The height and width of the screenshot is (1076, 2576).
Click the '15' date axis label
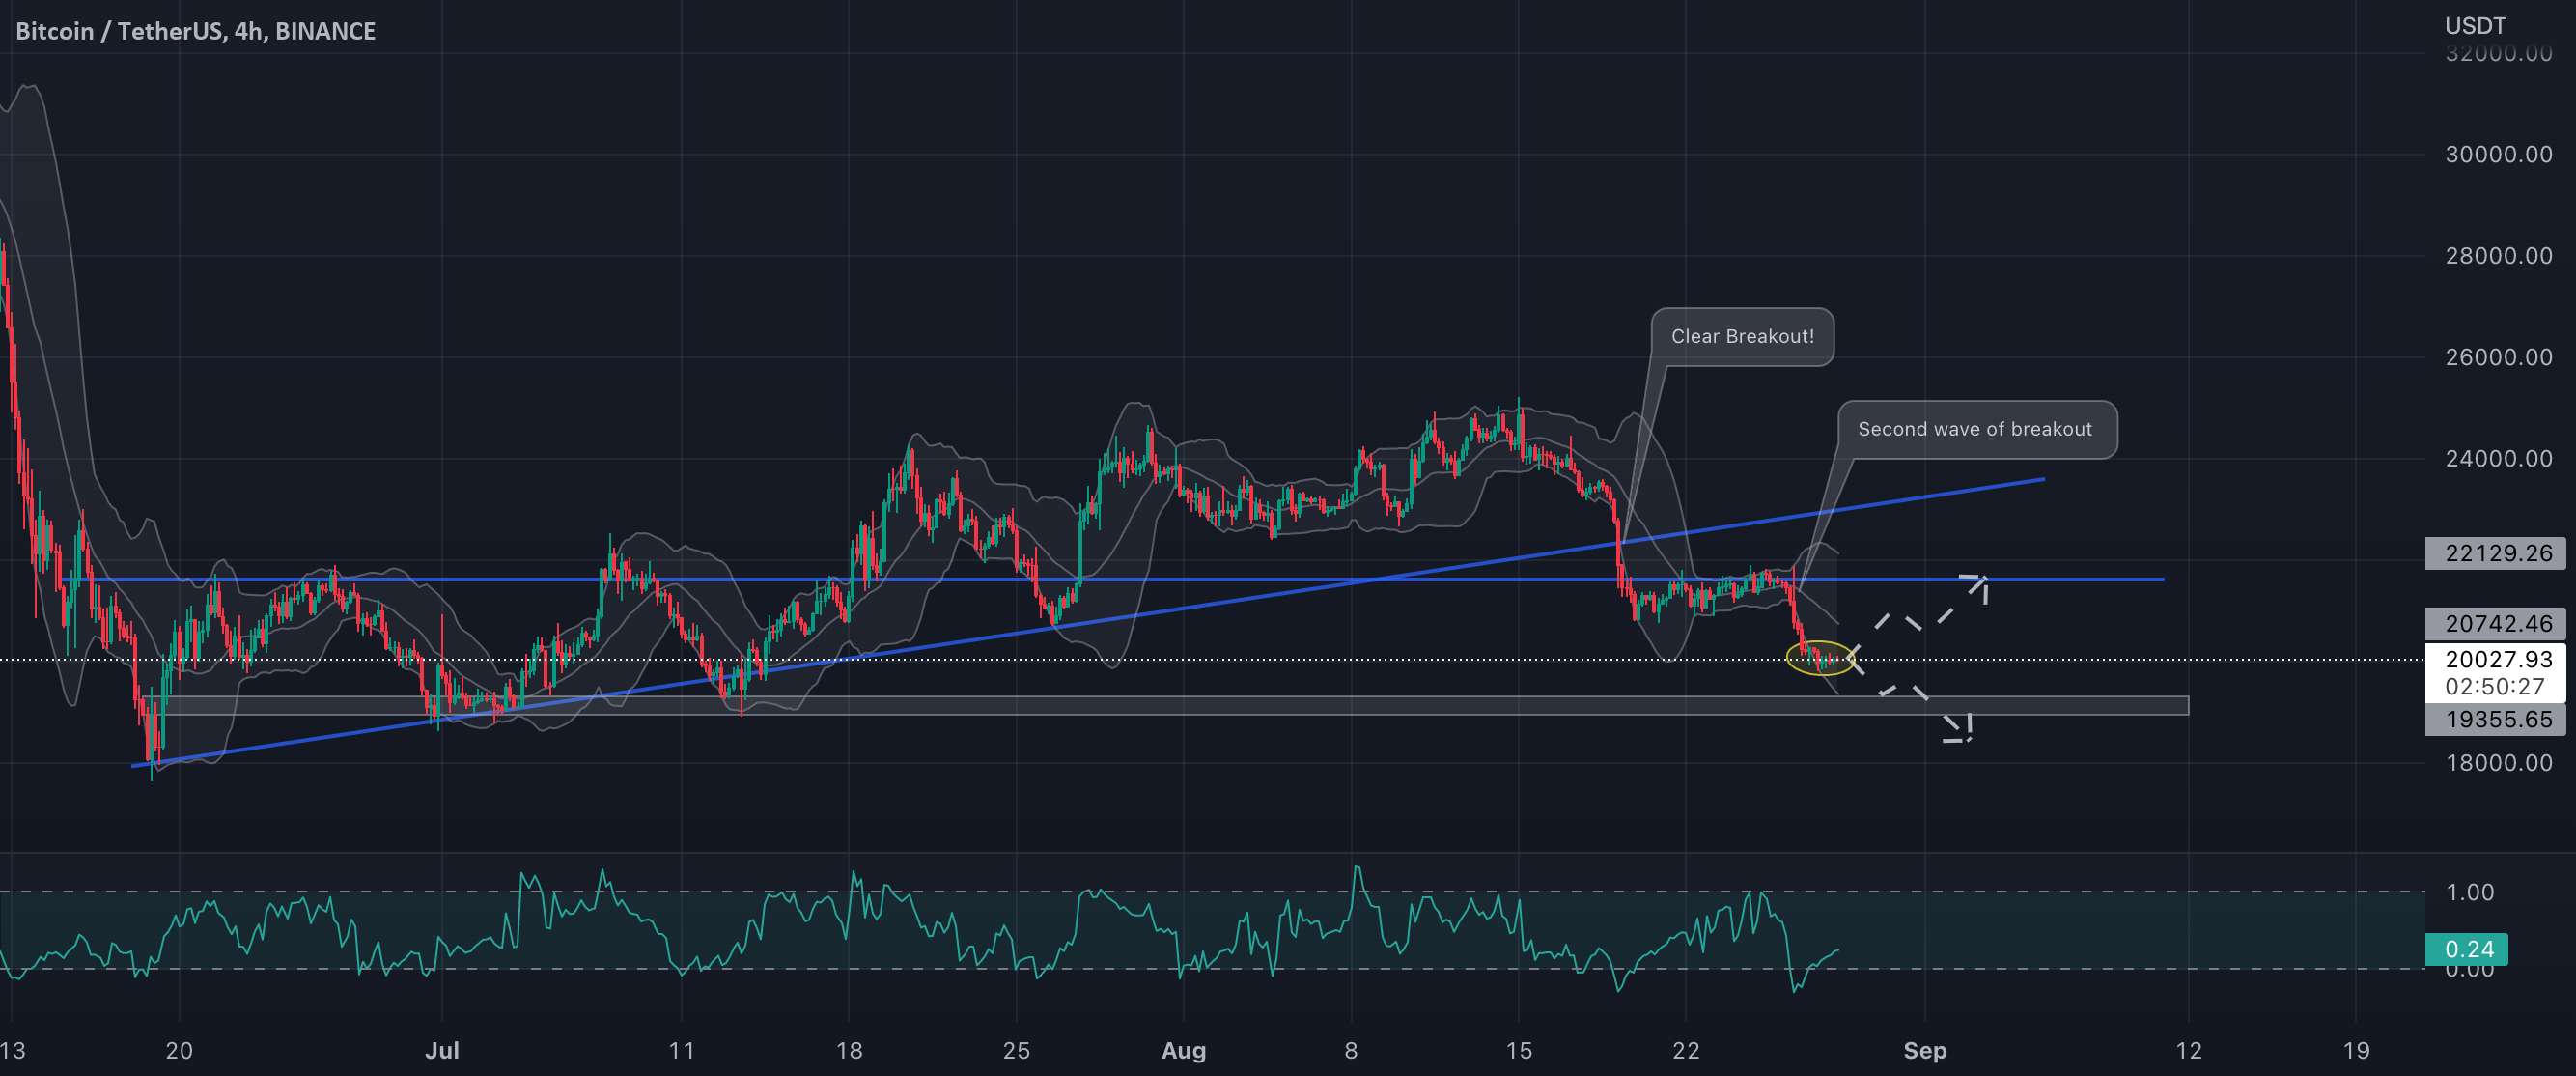pos(1518,1051)
